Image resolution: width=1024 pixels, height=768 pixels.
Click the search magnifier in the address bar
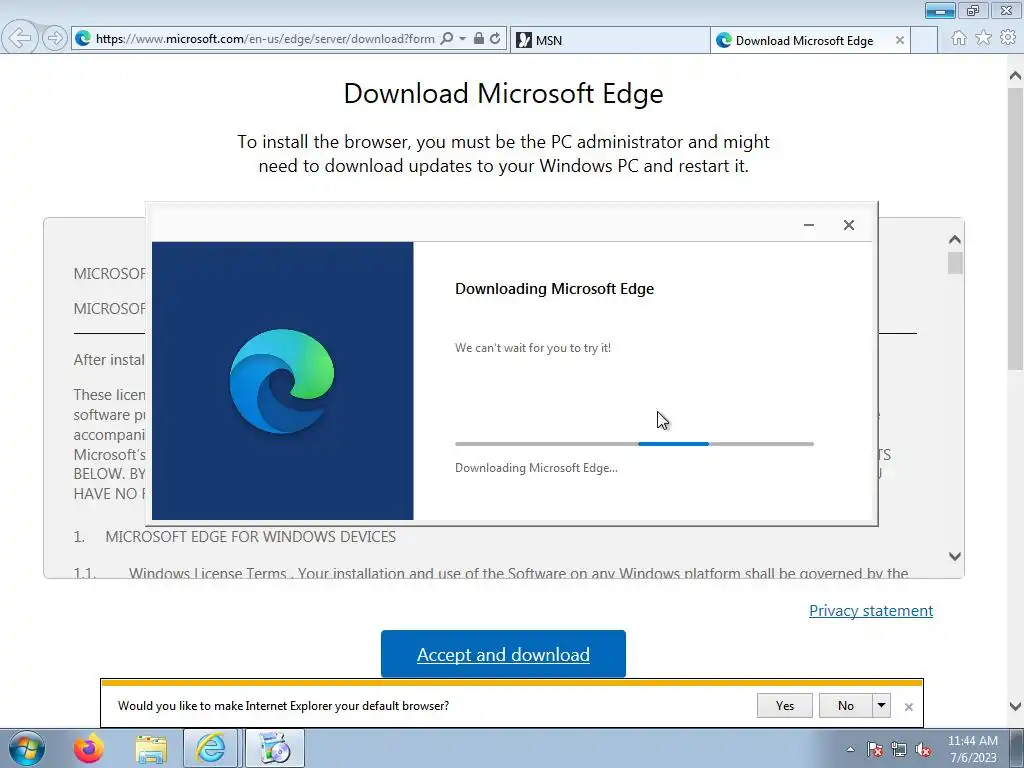click(x=447, y=39)
